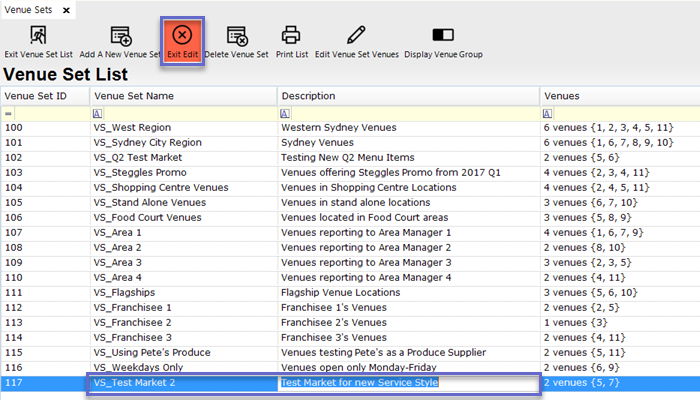Select the Venue Sets tab
Viewport: 700px width, 400px height.
[x=30, y=9]
